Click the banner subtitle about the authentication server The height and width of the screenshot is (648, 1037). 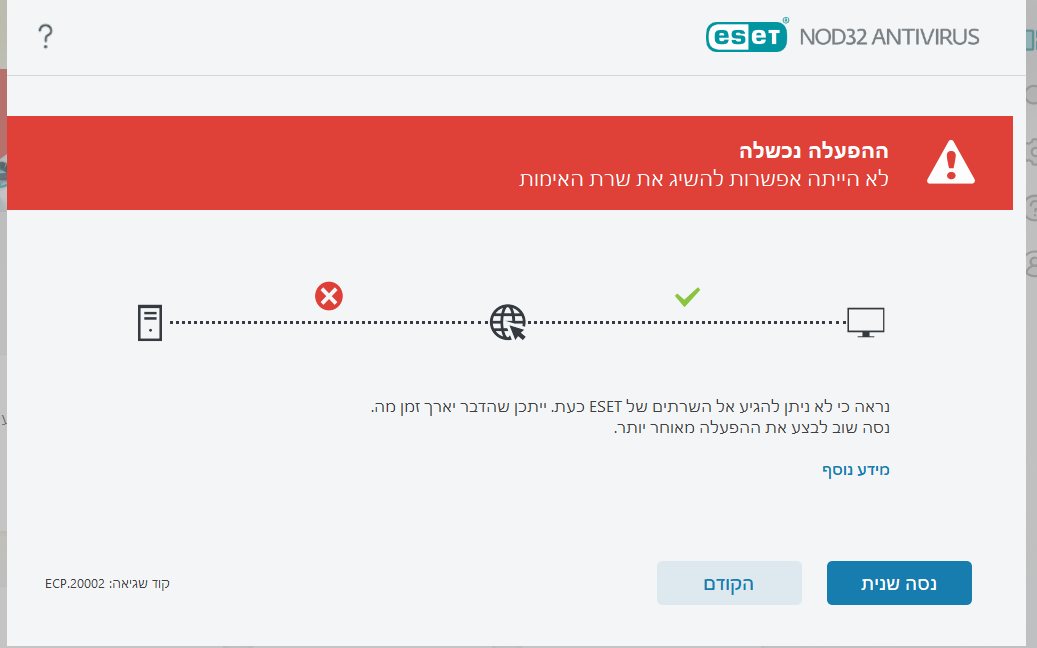[x=704, y=179]
